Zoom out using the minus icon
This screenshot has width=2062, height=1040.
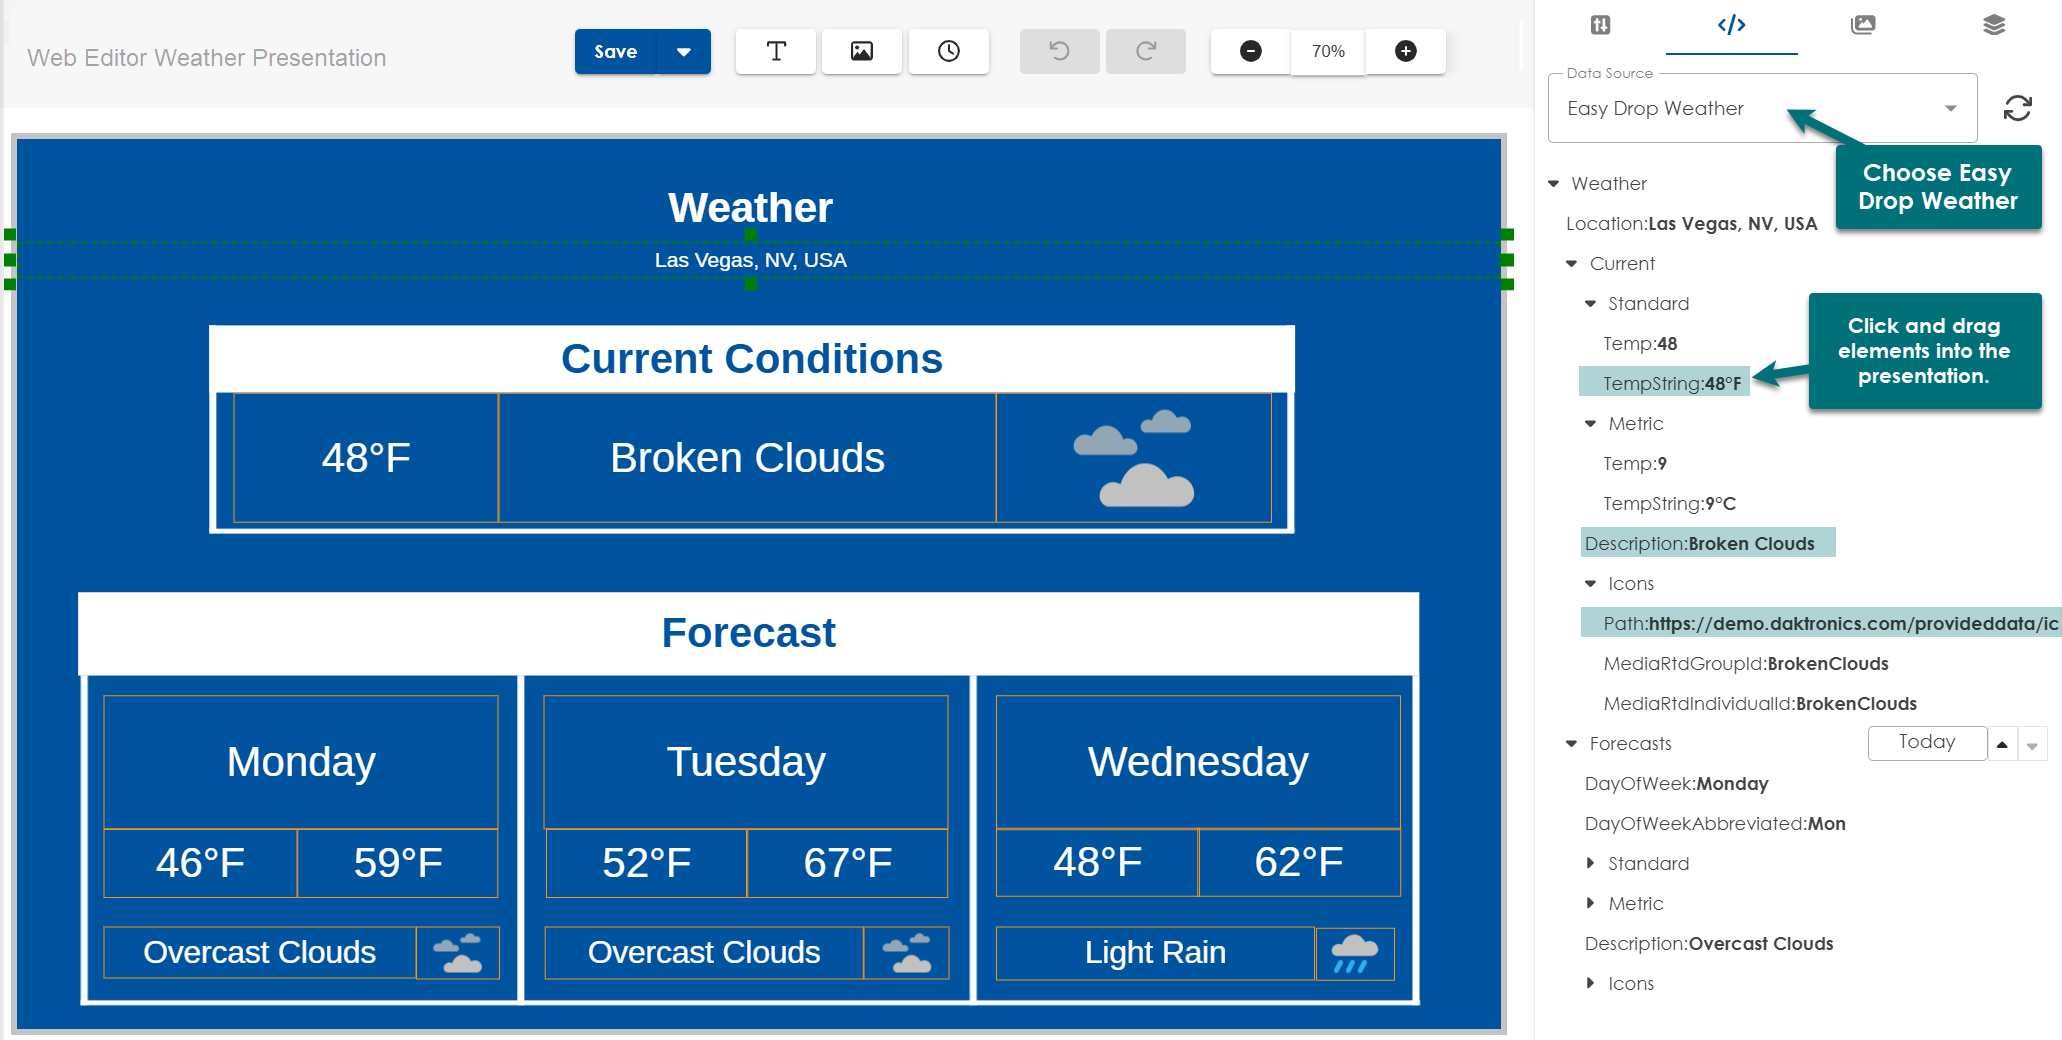[1249, 51]
